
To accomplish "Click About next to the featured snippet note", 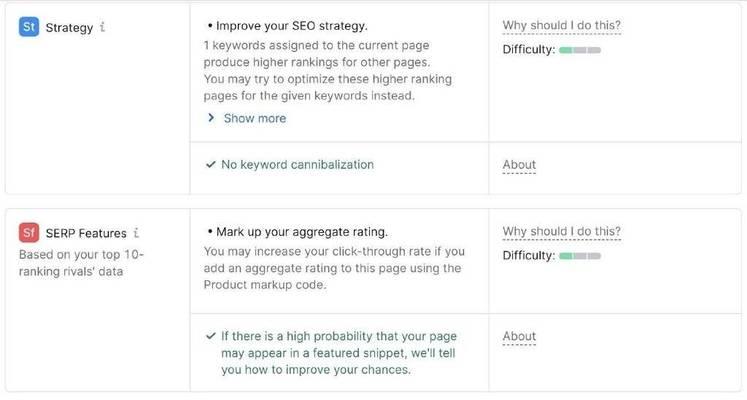I will click(519, 336).
